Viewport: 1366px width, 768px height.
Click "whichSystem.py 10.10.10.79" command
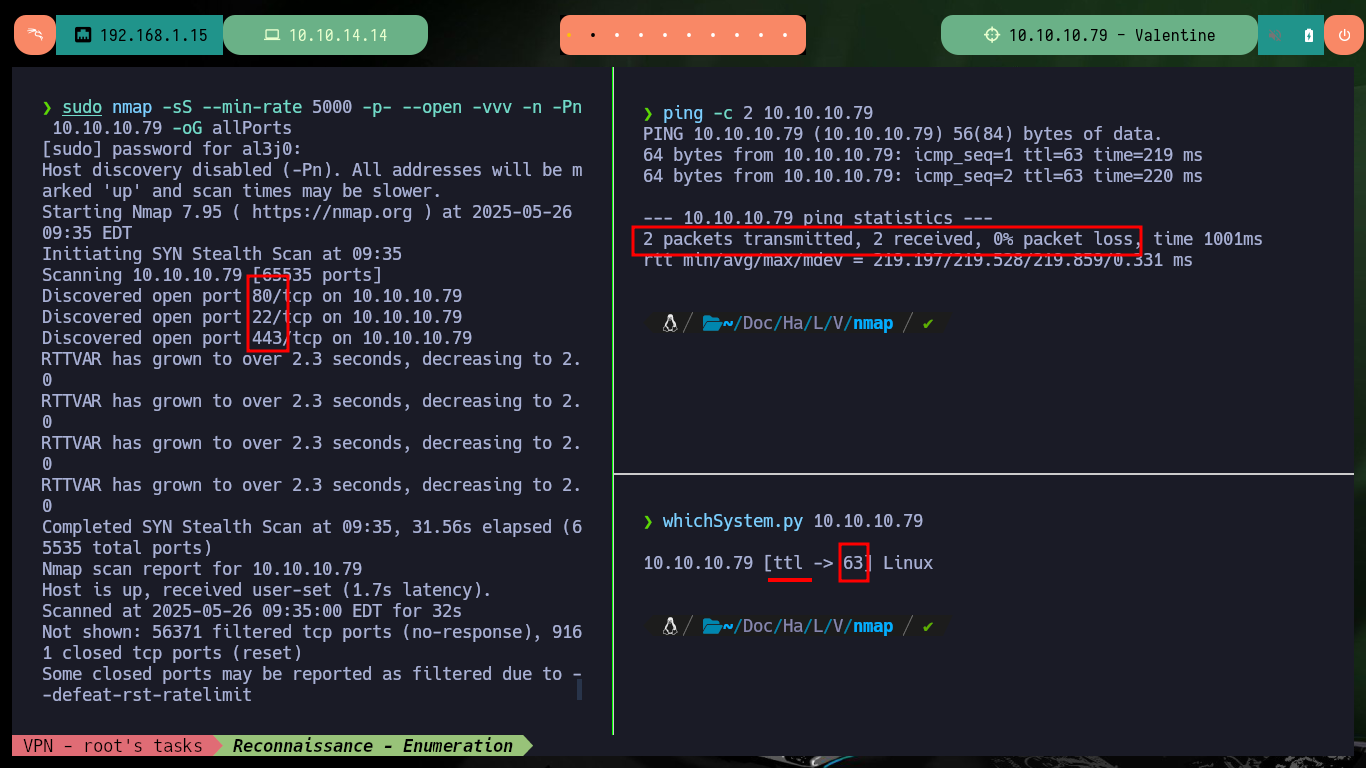[x=793, y=521]
